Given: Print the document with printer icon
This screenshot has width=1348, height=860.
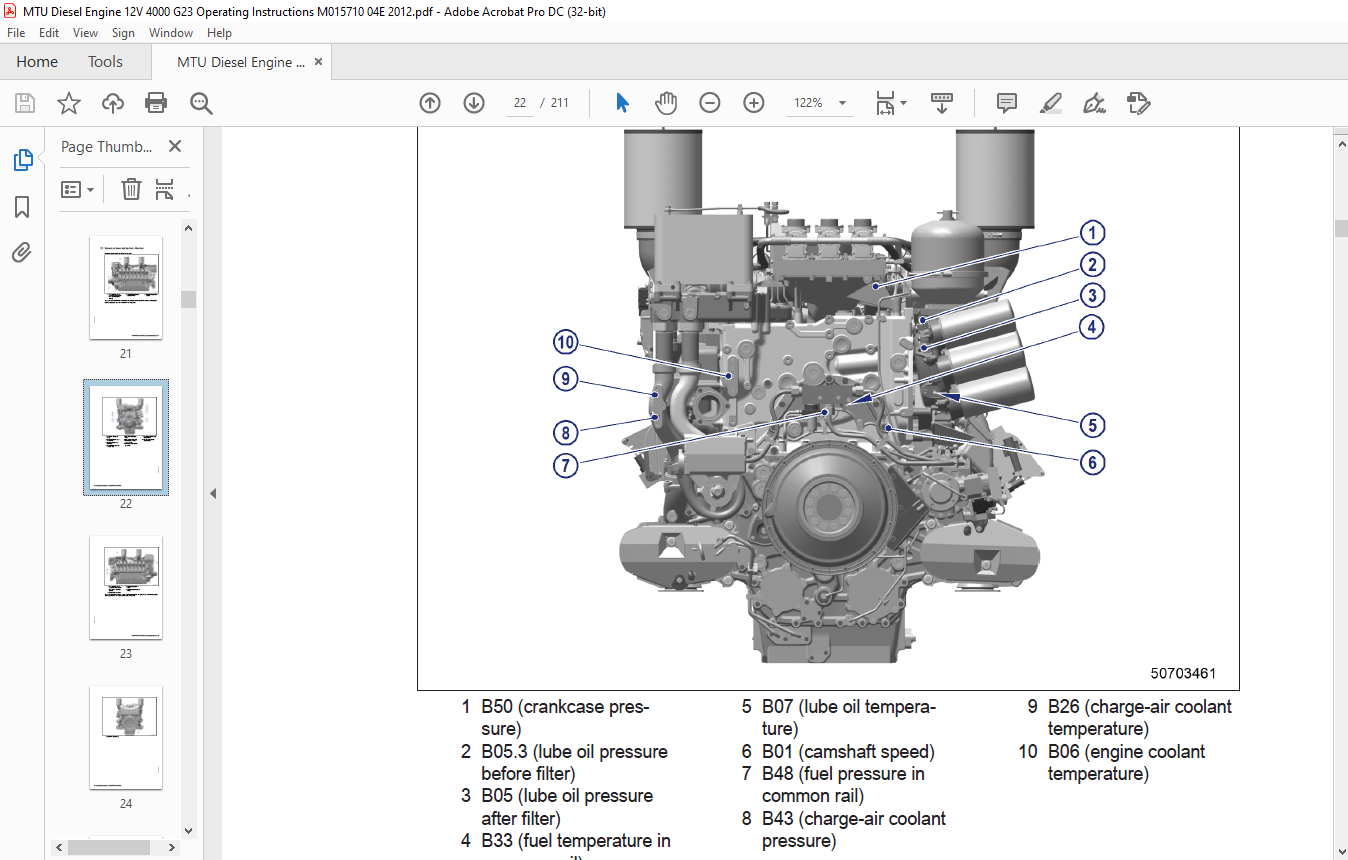Looking at the screenshot, I should 156,103.
